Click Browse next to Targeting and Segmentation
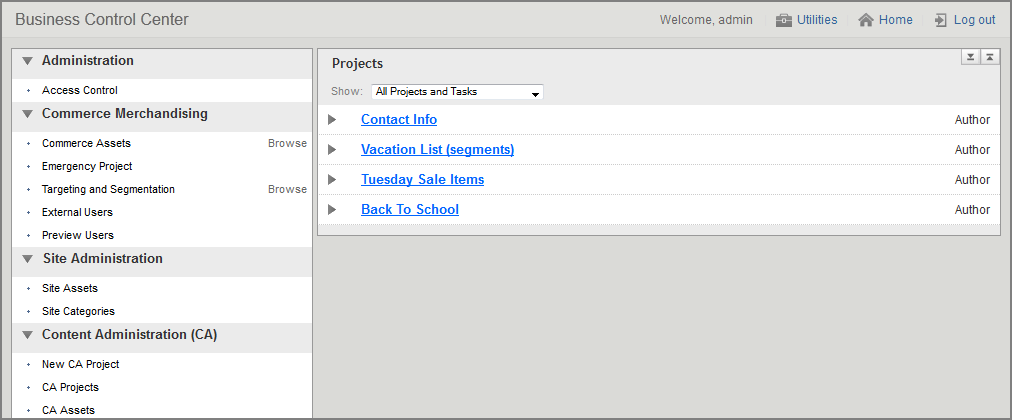Viewport: 1012px width, 420px height. pos(287,189)
